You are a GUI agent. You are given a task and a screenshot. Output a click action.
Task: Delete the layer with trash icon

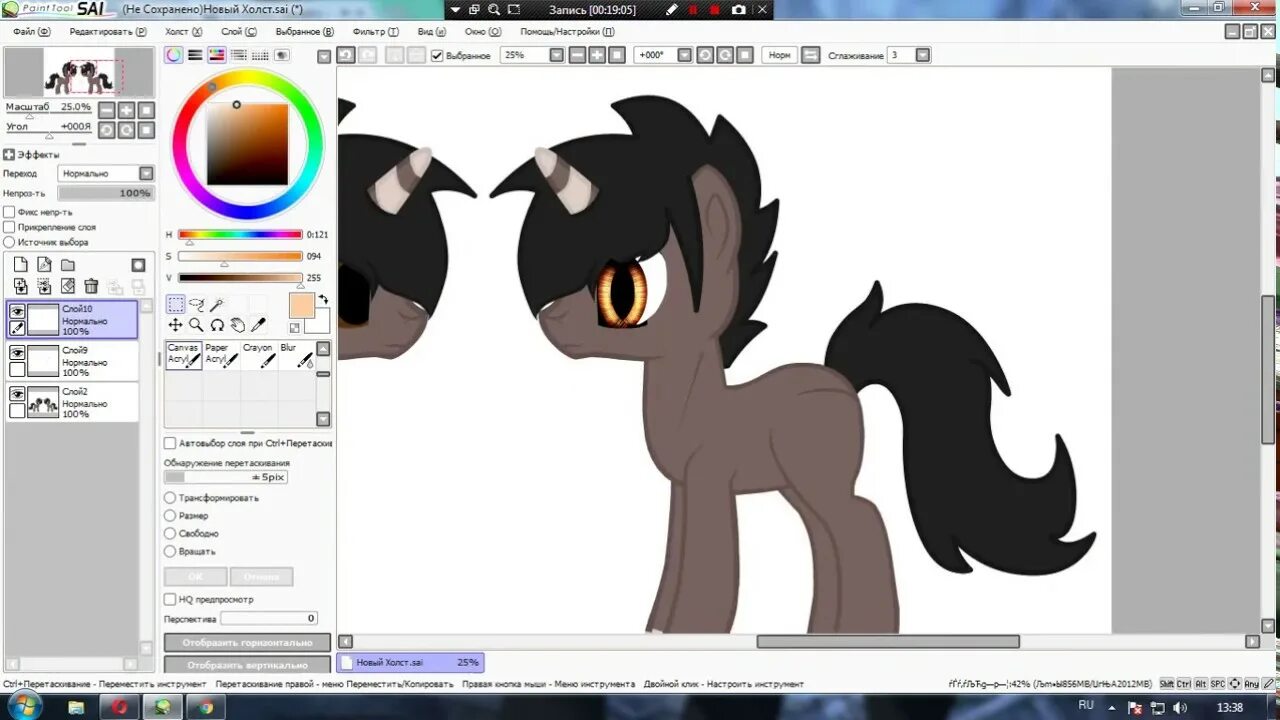click(91, 287)
